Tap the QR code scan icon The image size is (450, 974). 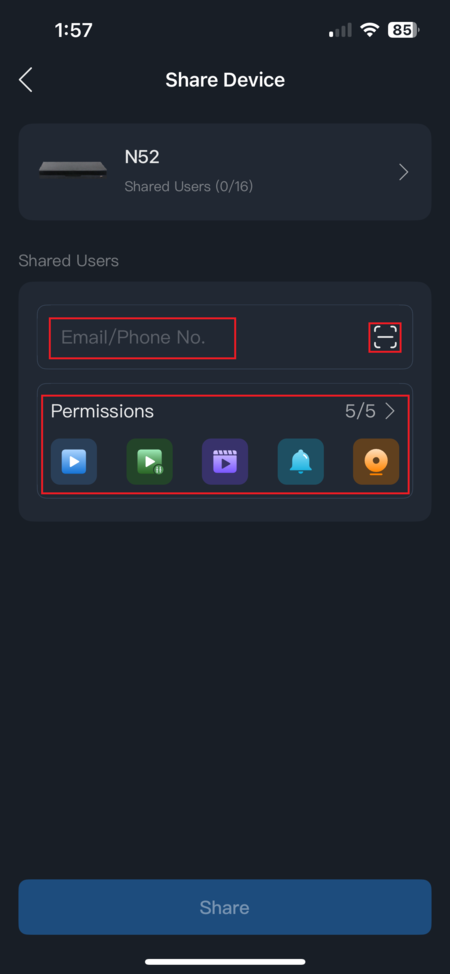tap(385, 338)
